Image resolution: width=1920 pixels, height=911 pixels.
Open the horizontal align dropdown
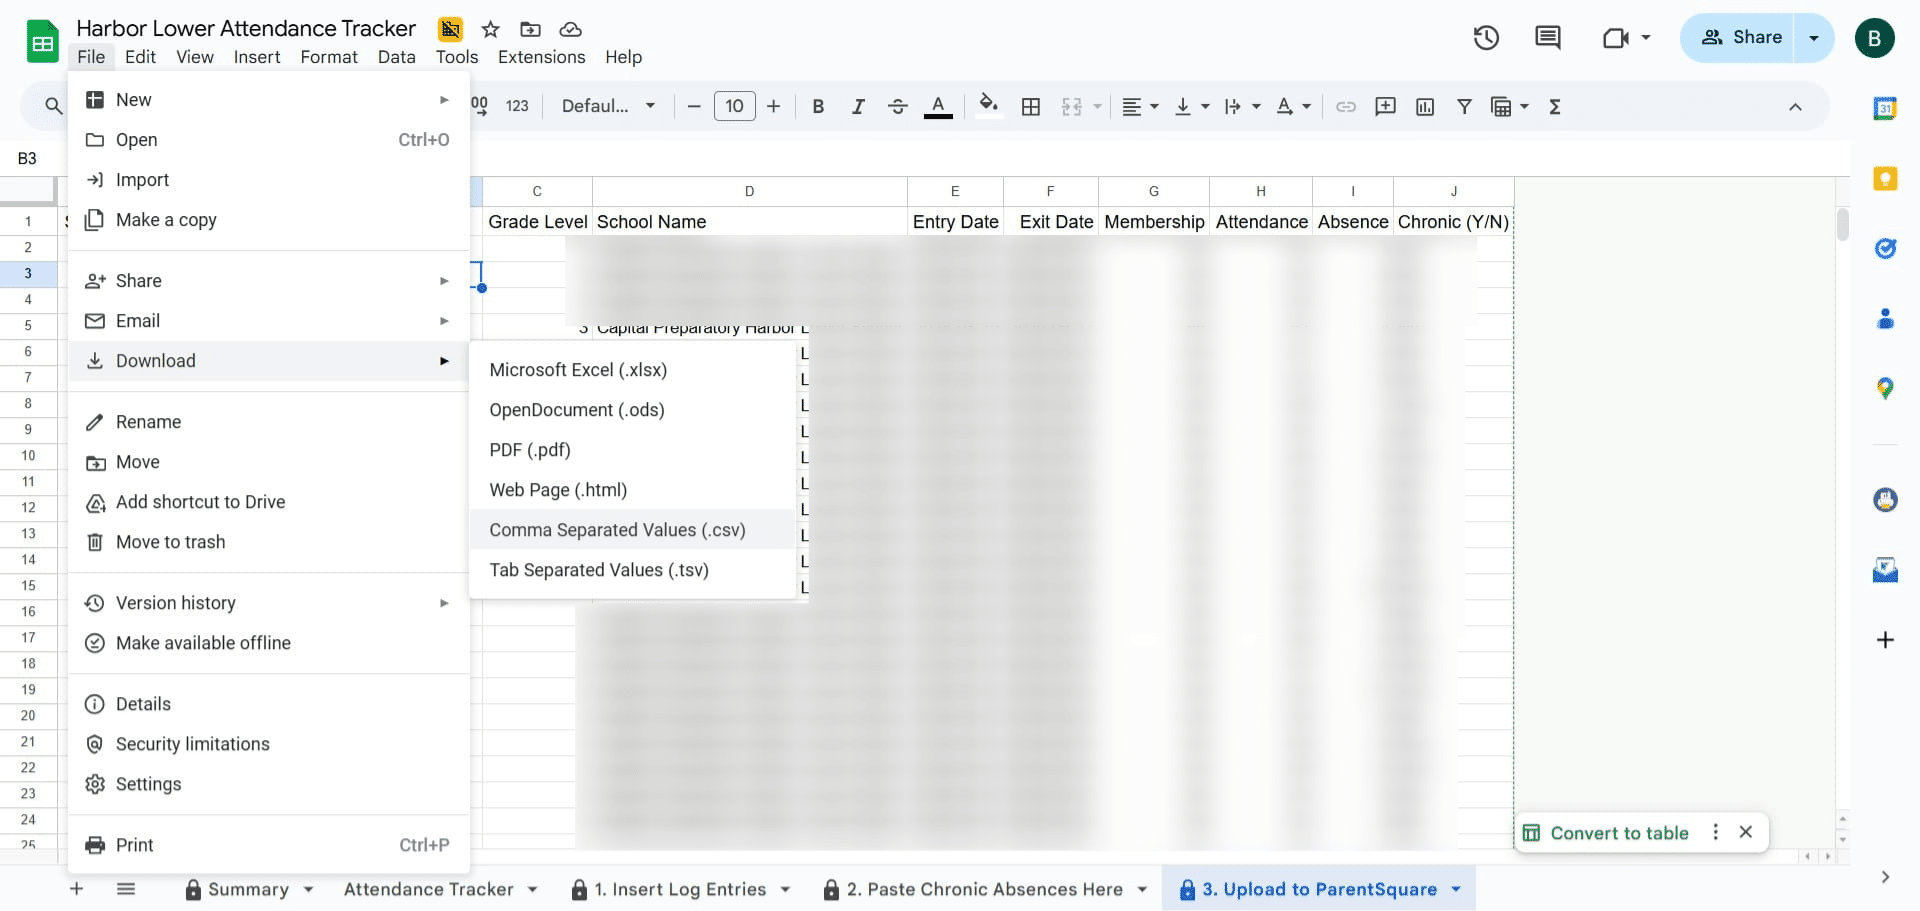point(1139,106)
